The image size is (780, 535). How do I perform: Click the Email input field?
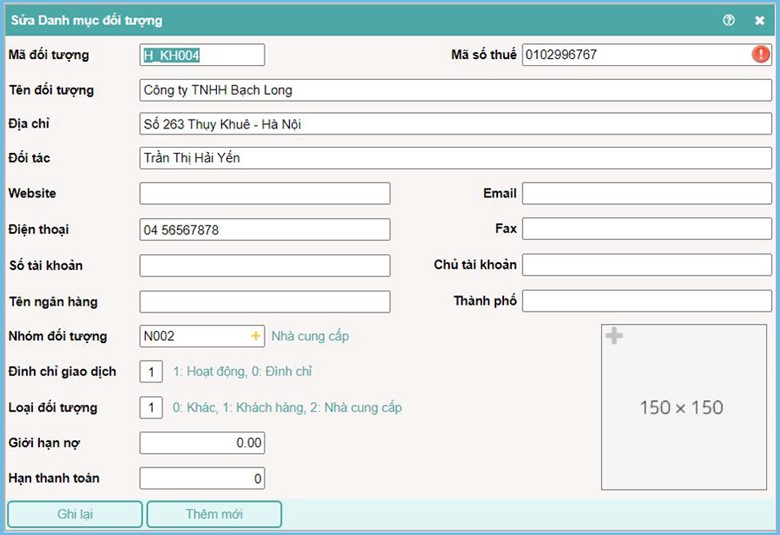[646, 193]
